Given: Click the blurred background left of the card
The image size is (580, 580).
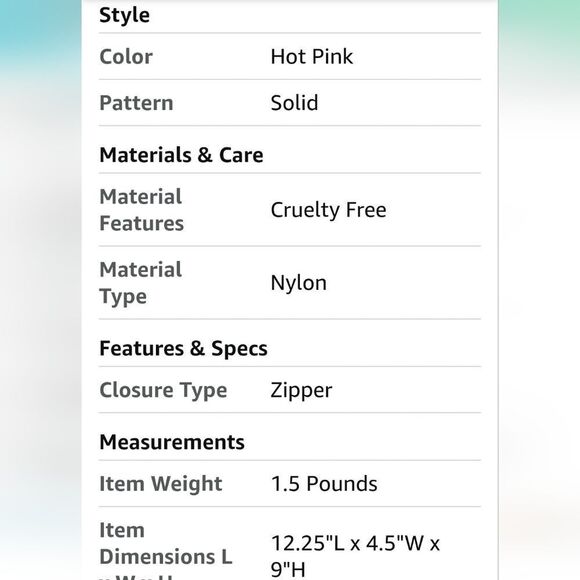Looking at the screenshot, I should [41, 290].
